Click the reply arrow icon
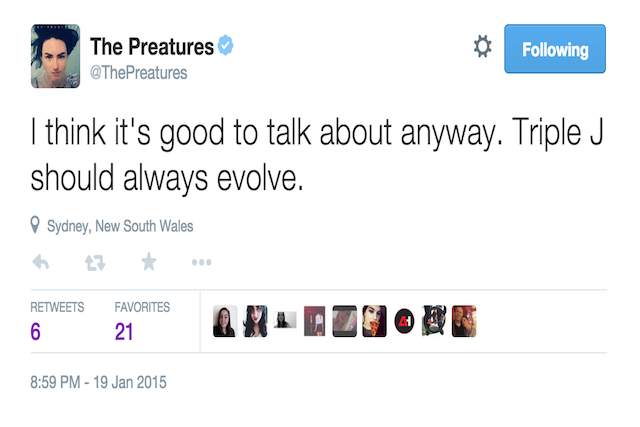The width and height of the screenshot is (640, 427). 41,262
